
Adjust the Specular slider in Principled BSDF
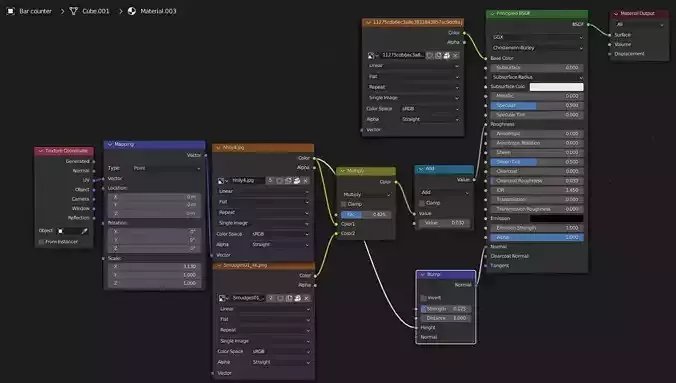coord(537,106)
